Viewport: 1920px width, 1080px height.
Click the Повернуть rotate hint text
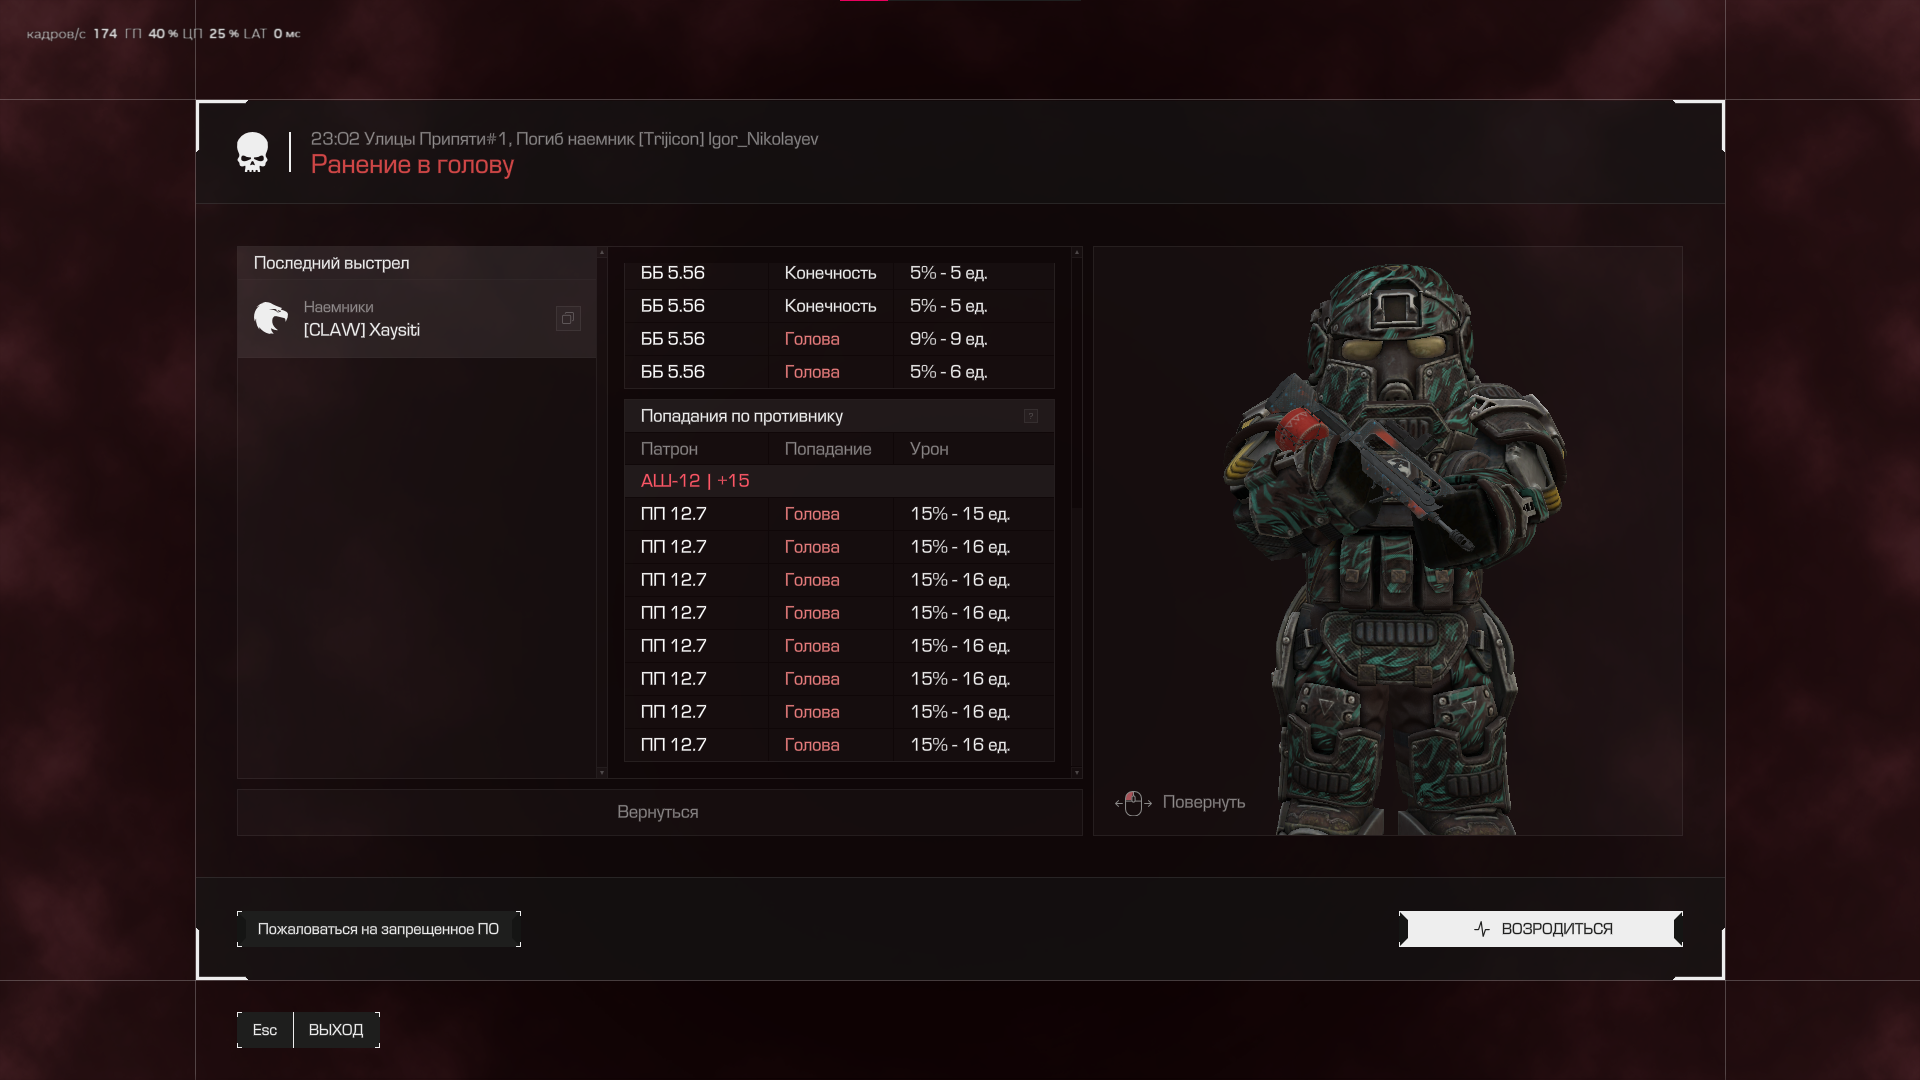[x=1203, y=802]
